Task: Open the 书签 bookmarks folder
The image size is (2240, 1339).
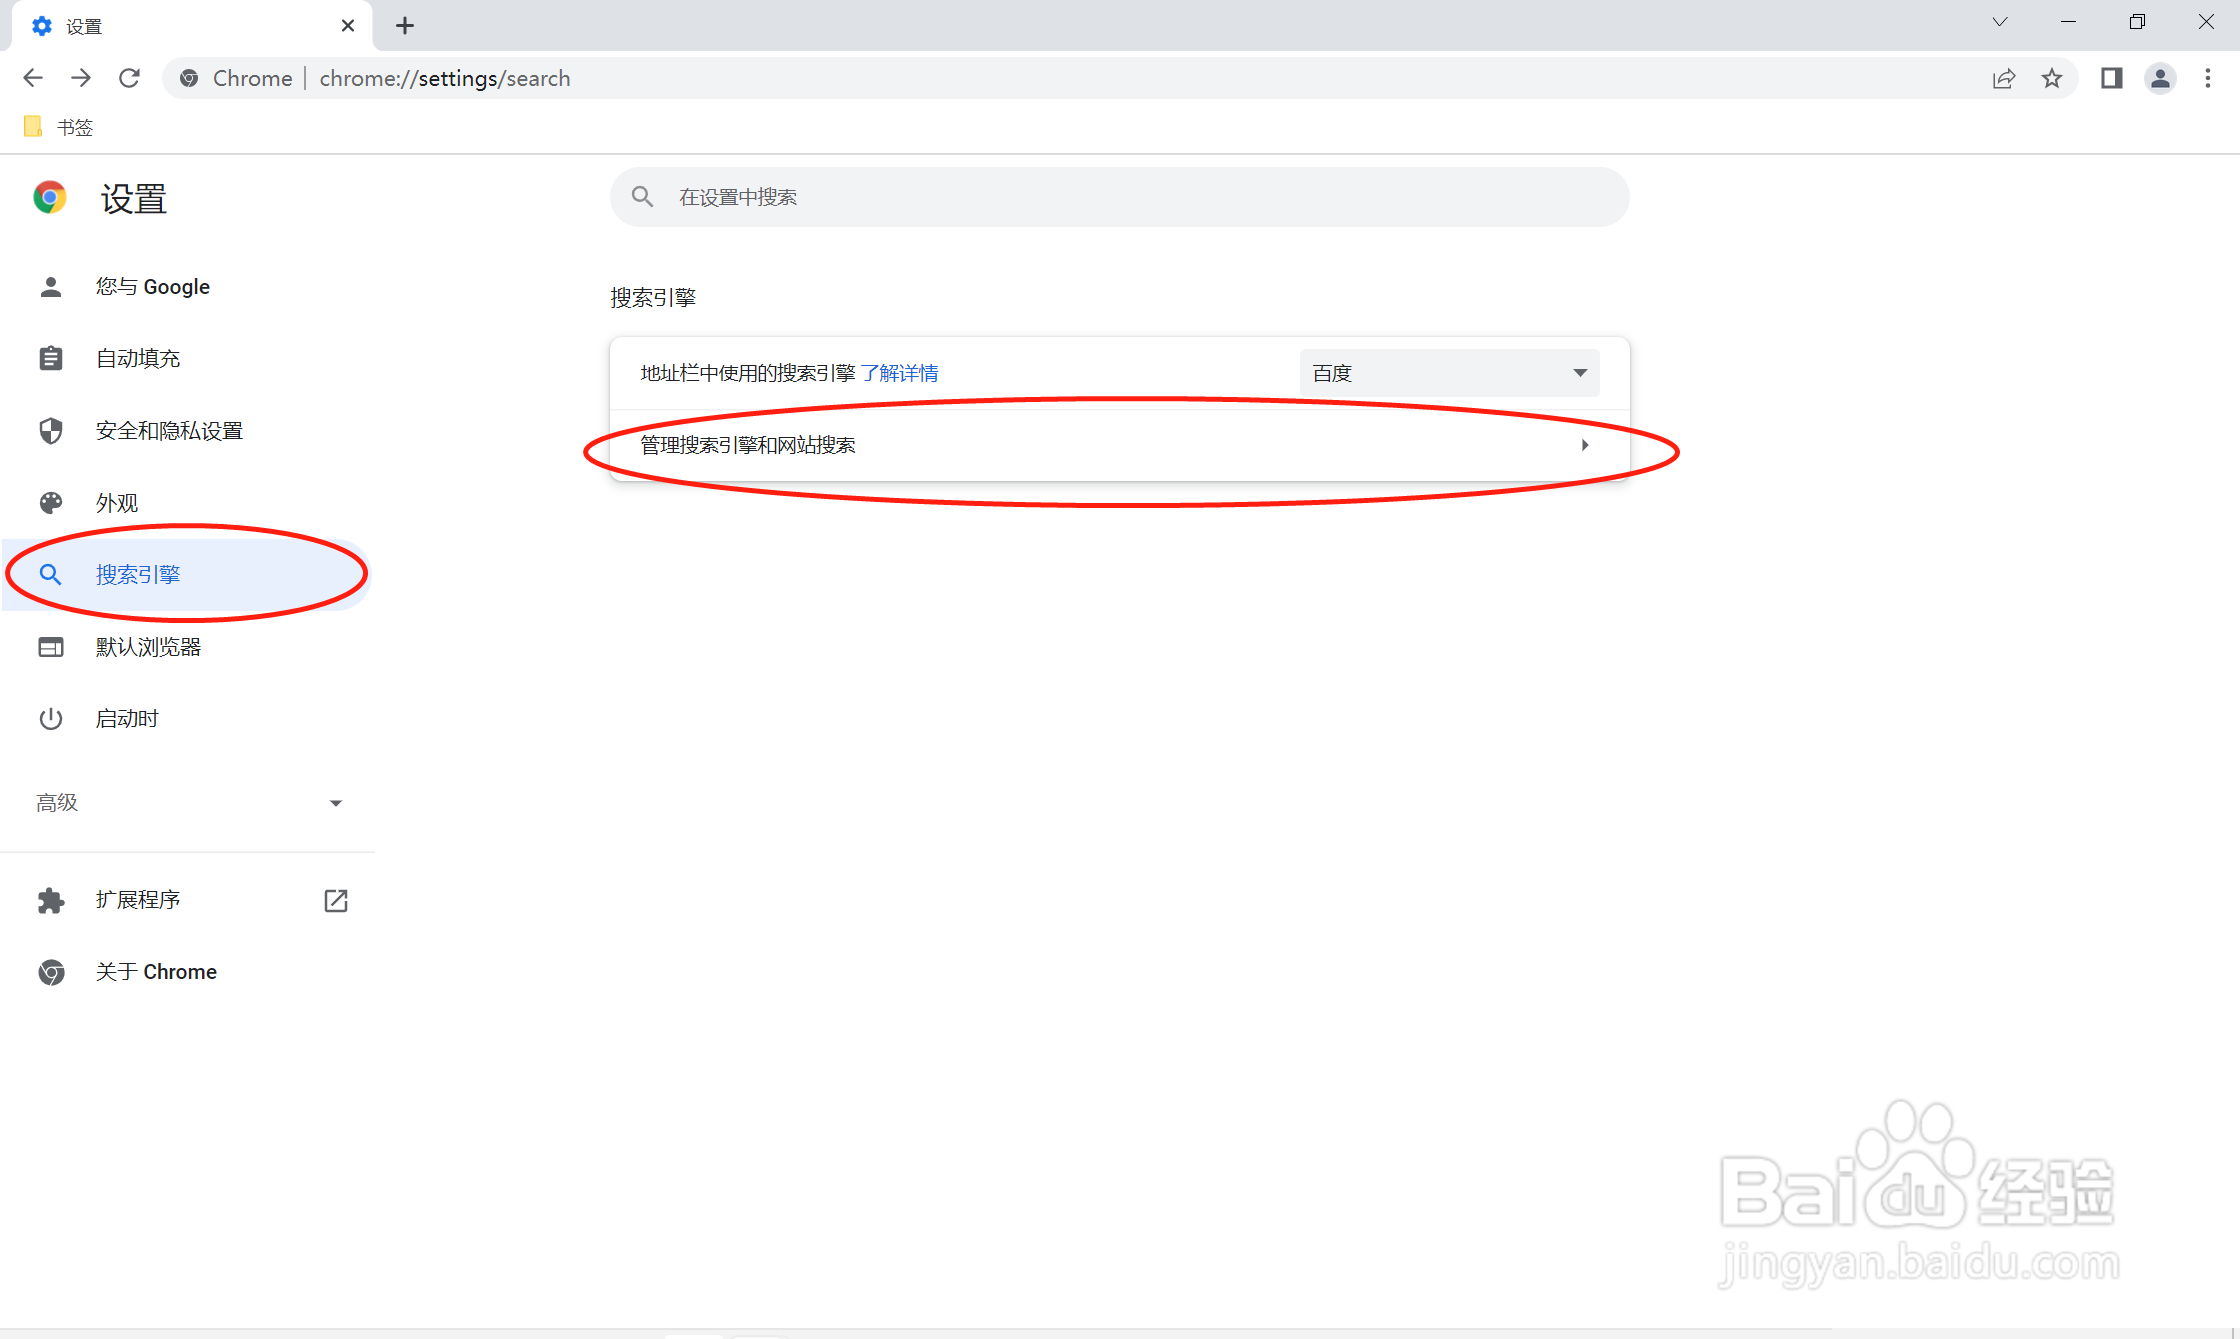Action: (59, 127)
